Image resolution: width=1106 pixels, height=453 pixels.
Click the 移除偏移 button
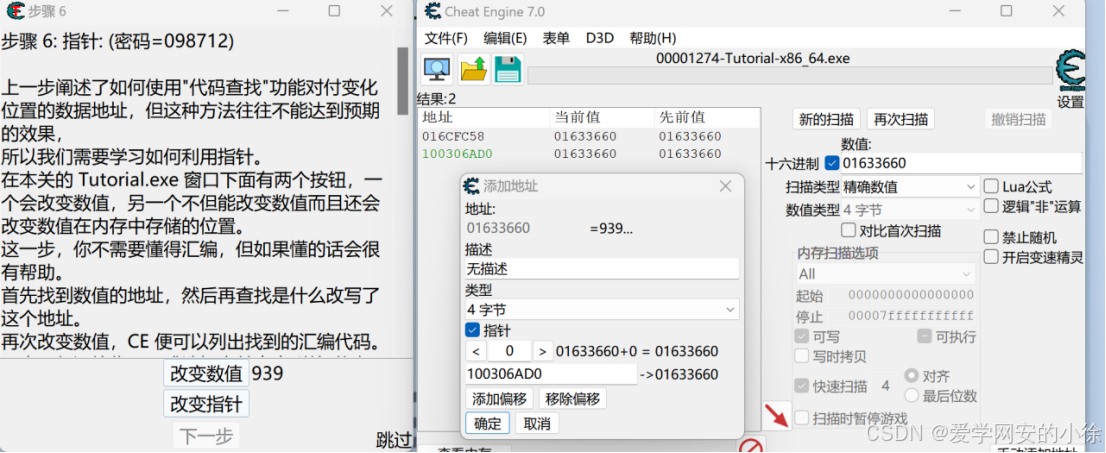(573, 399)
